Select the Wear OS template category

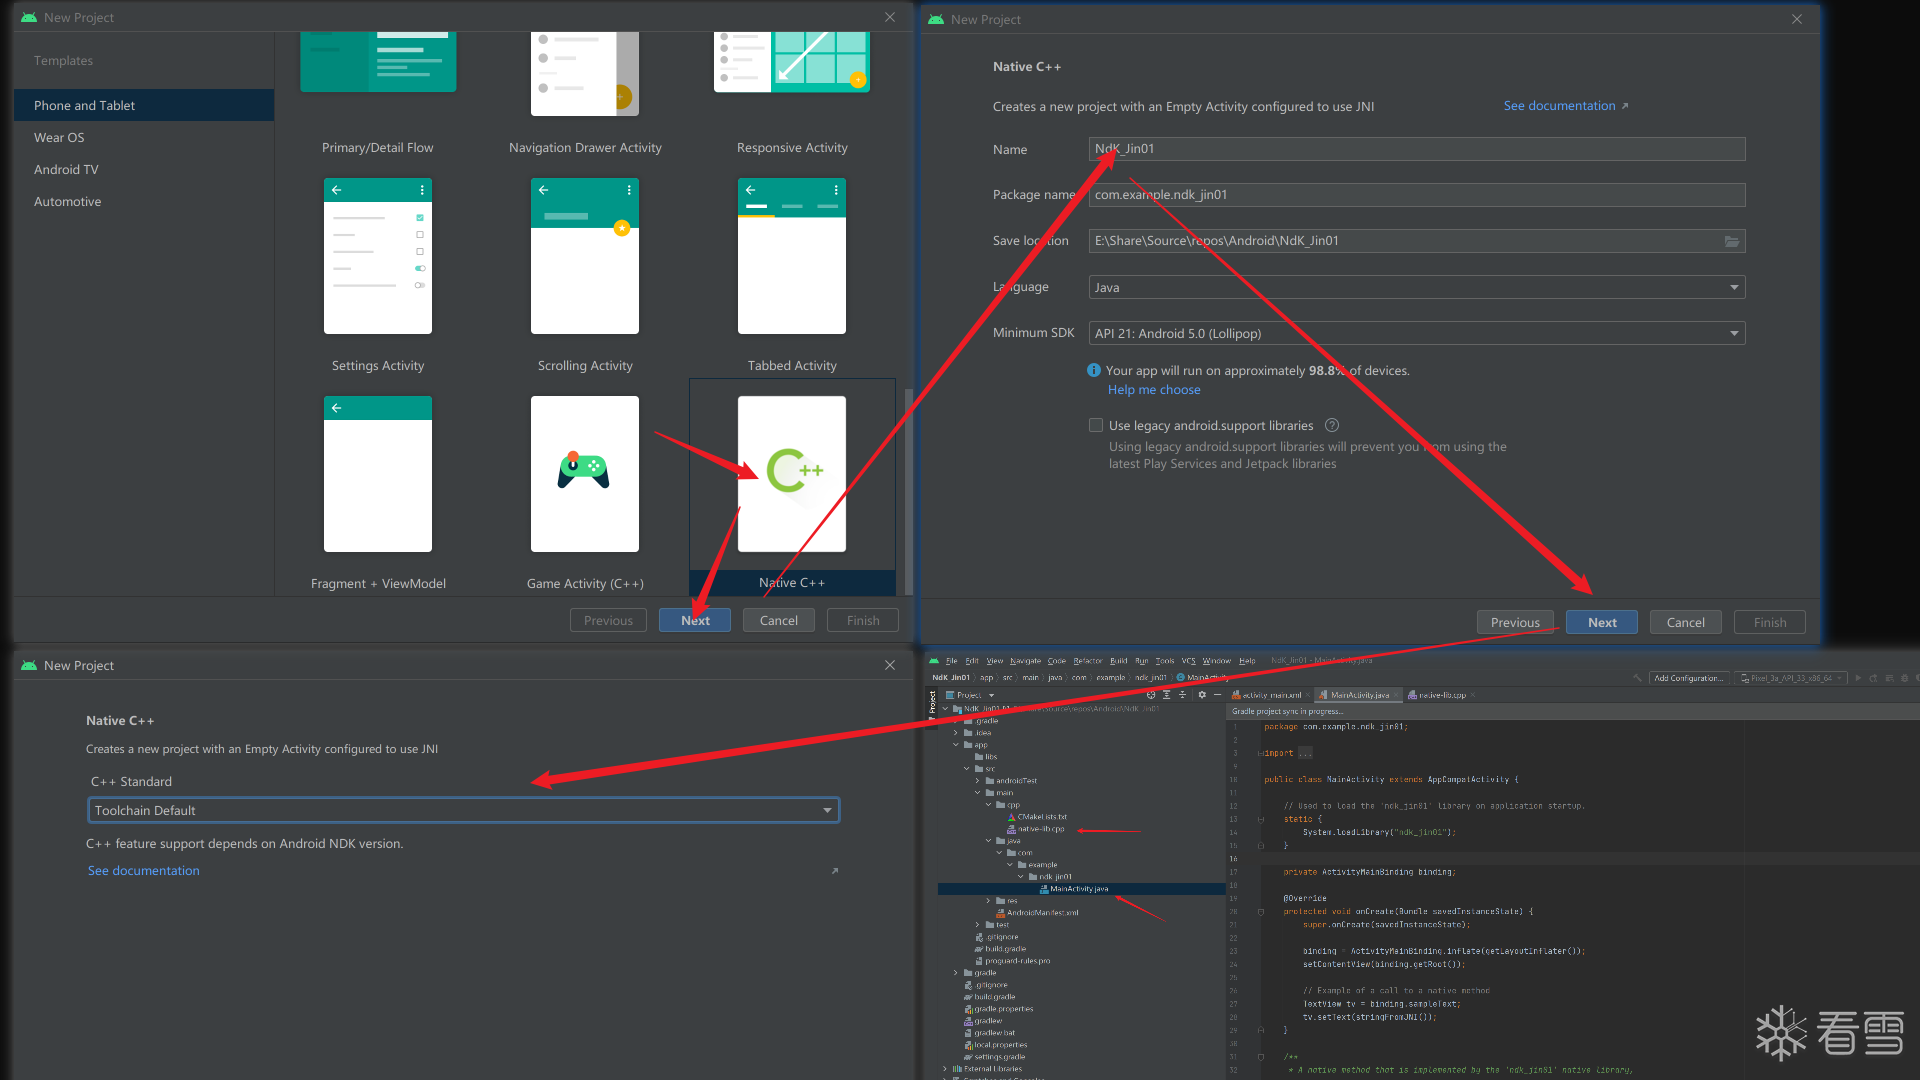pos(59,137)
